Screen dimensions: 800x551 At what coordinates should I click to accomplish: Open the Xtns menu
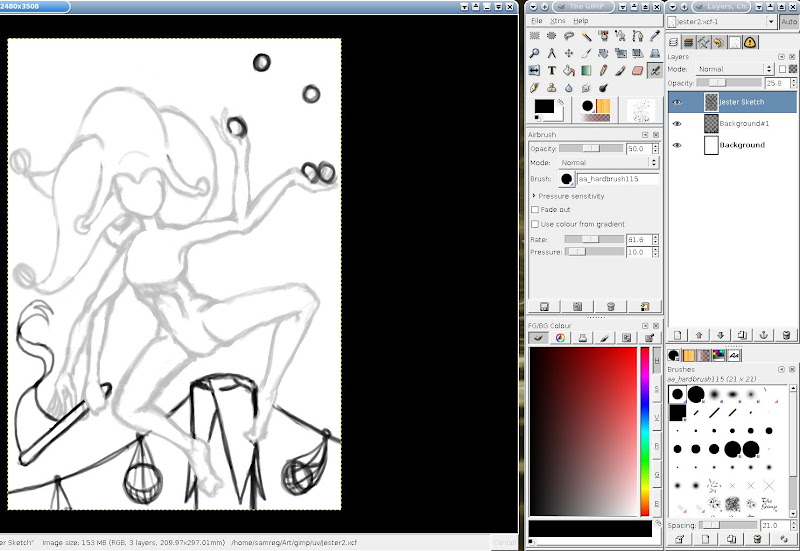[558, 21]
